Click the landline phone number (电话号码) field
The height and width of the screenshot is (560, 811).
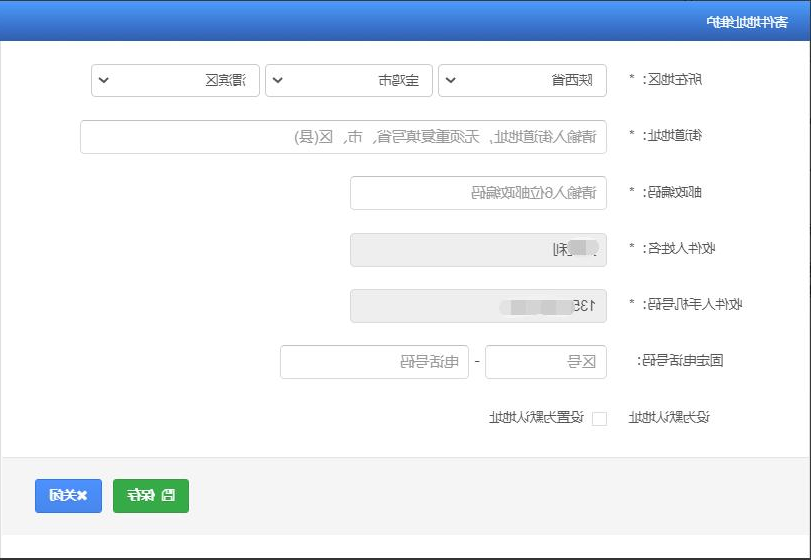click(374, 362)
